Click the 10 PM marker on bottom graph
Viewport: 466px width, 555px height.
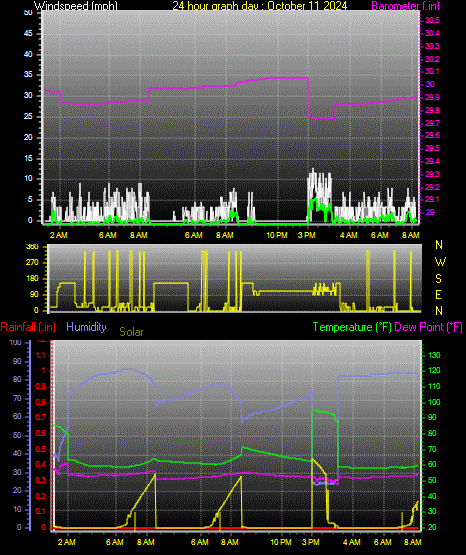[281, 542]
